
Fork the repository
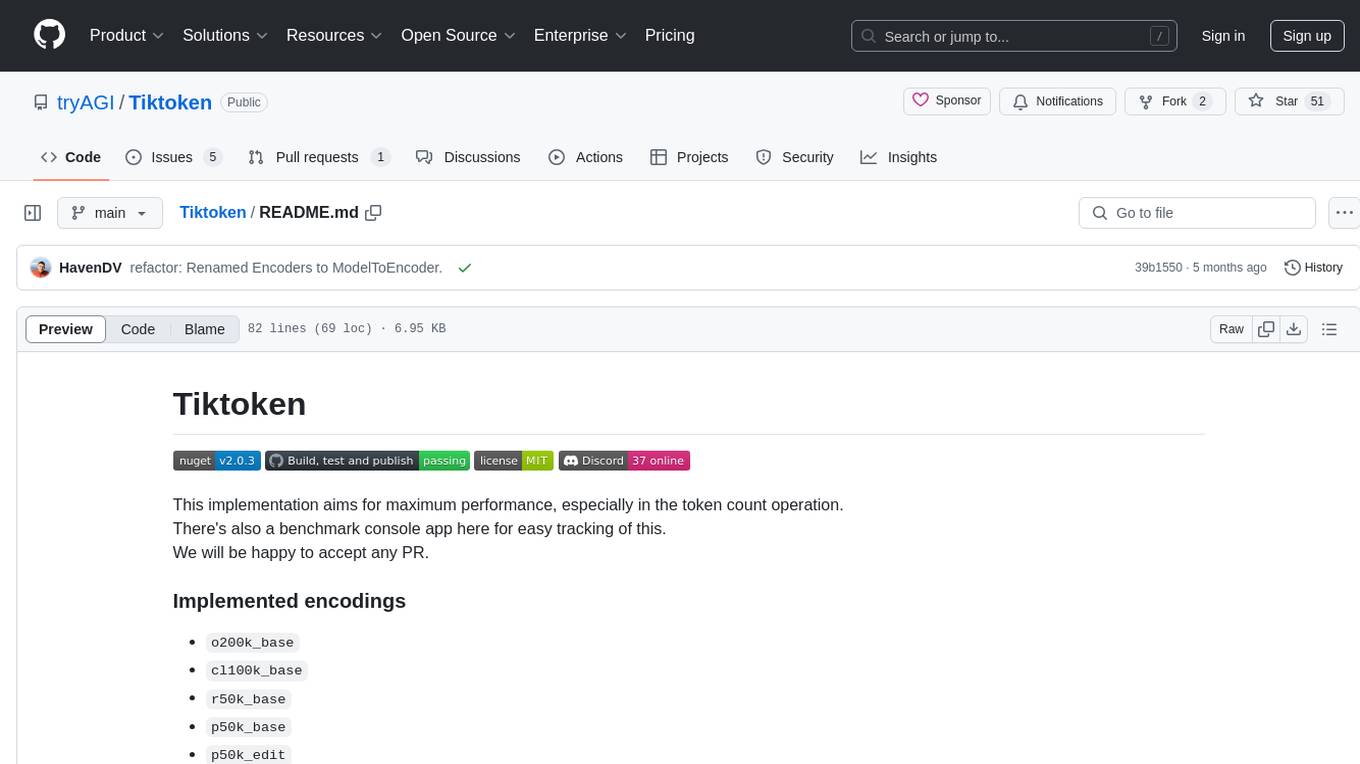(x=1175, y=101)
